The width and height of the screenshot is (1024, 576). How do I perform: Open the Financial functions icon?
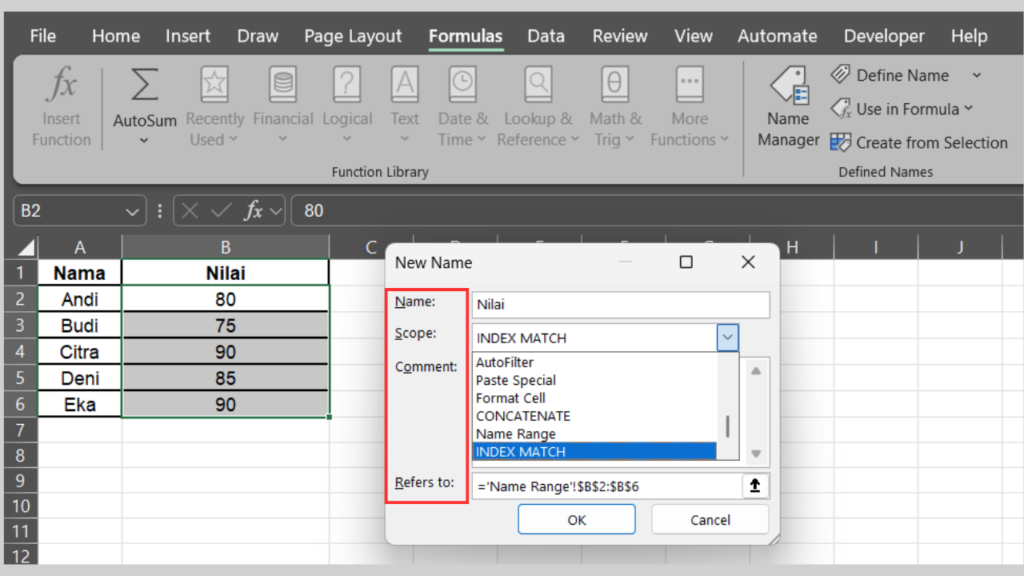282,84
